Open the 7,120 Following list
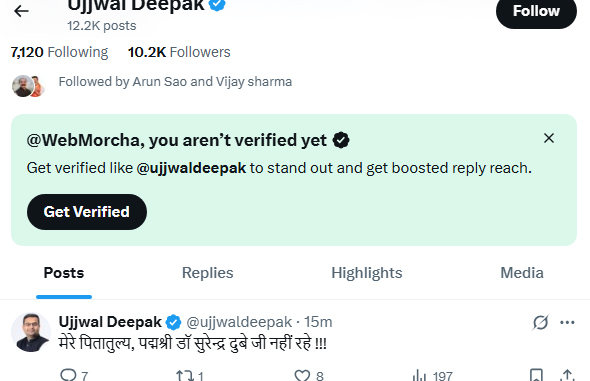Viewport: 590px width, 381px height. click(x=59, y=52)
